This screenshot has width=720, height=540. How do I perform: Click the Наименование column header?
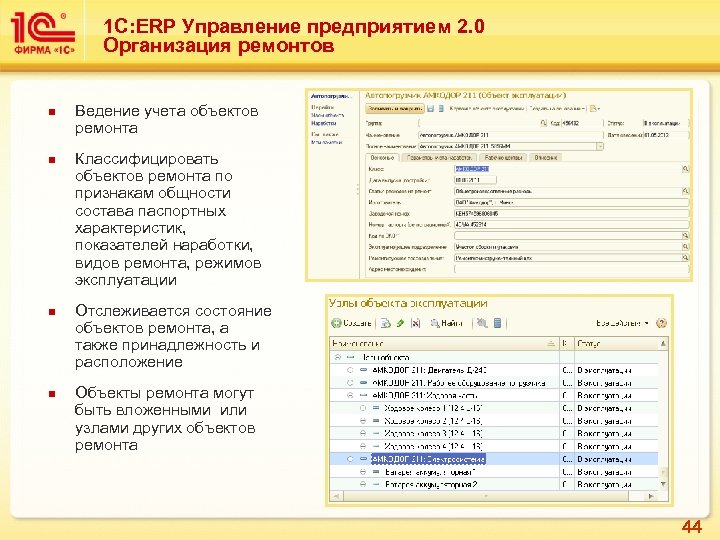point(444,343)
